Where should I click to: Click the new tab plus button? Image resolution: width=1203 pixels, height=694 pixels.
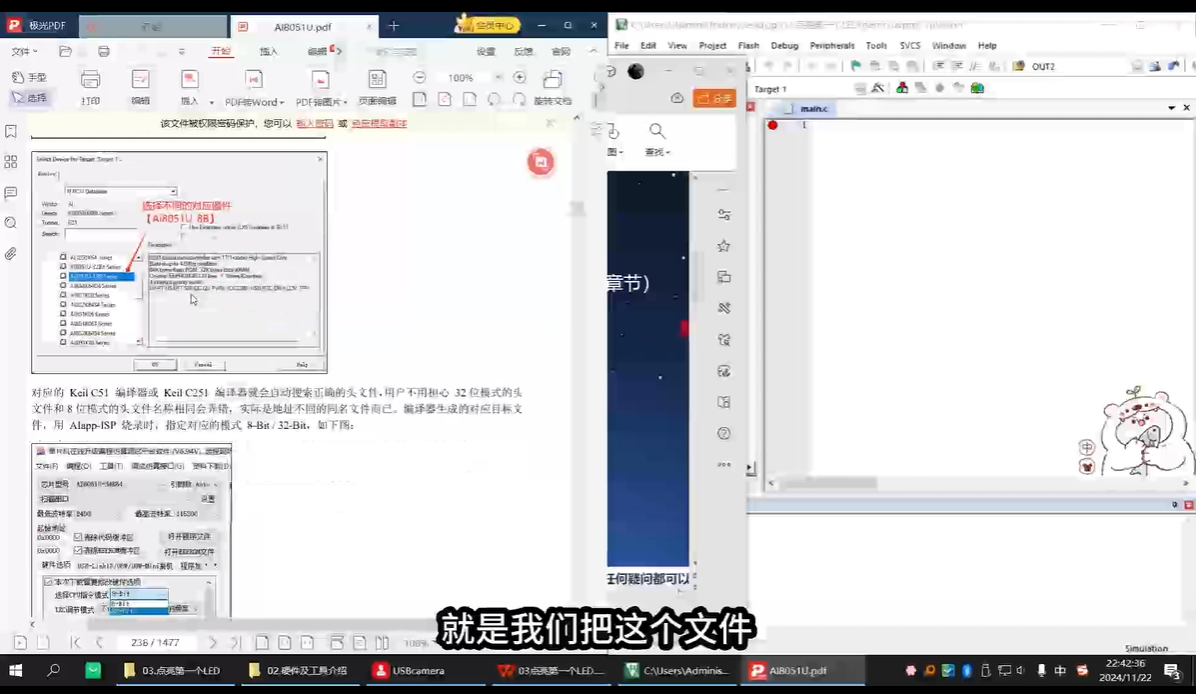[394, 26]
